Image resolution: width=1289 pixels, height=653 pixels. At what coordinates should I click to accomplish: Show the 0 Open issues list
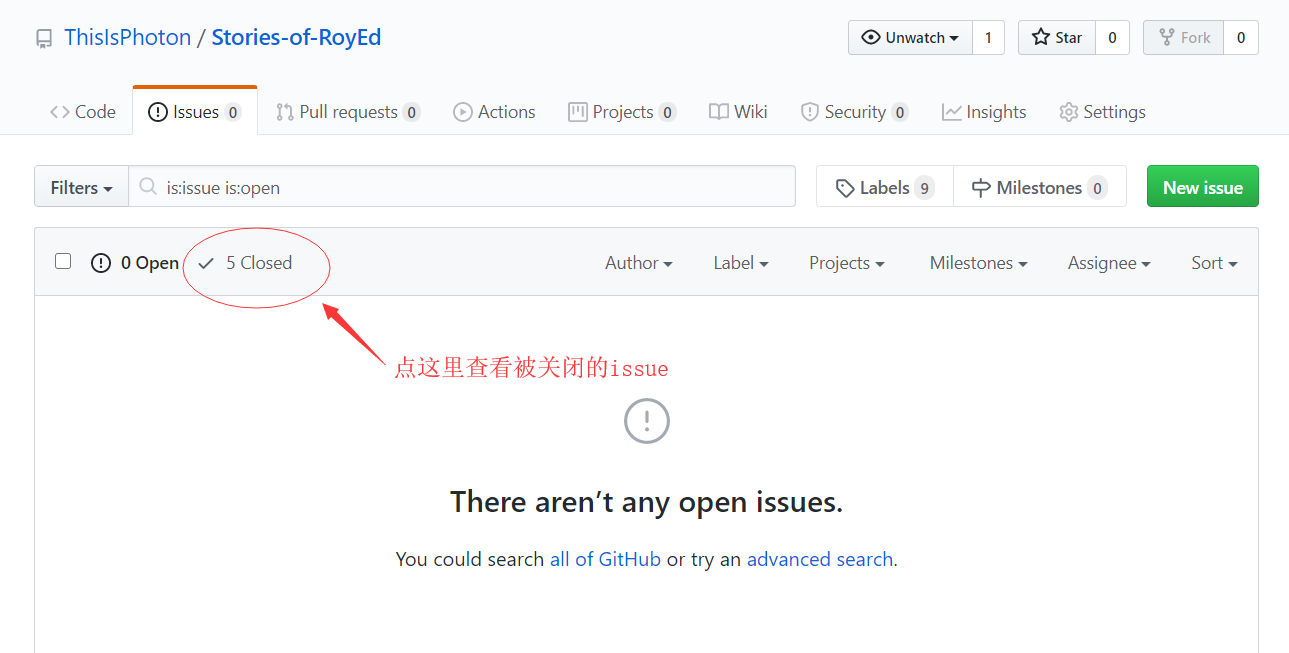coord(135,263)
